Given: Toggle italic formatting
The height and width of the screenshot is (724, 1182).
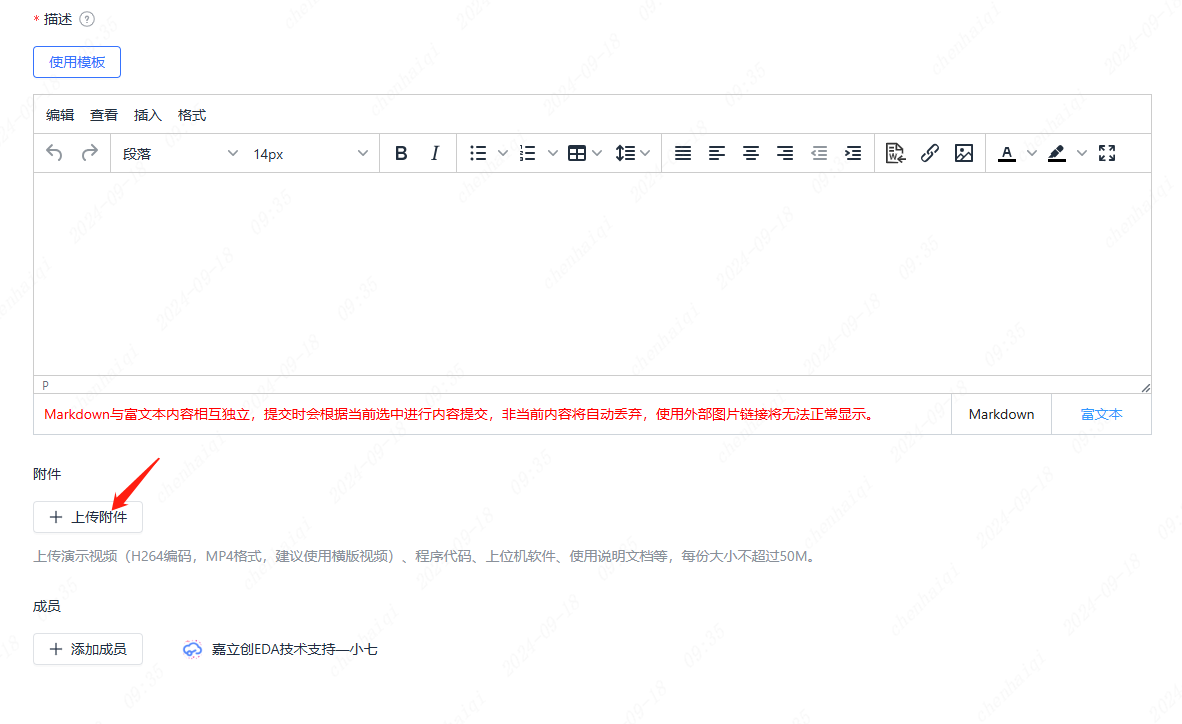Looking at the screenshot, I should (x=435, y=153).
